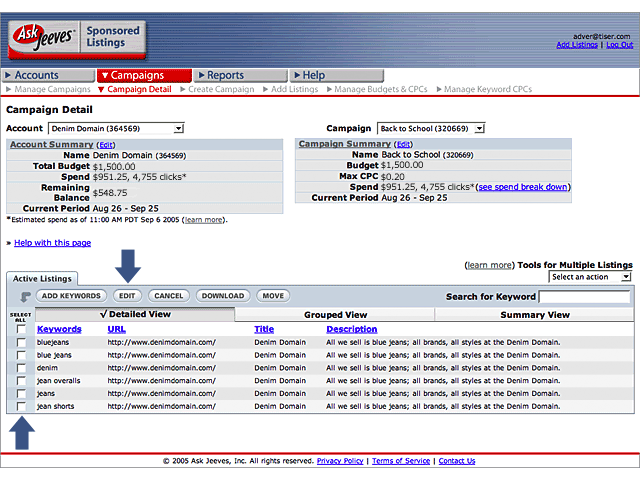Sort by the Keywords column header
The width and height of the screenshot is (640, 480).
pos(59,329)
